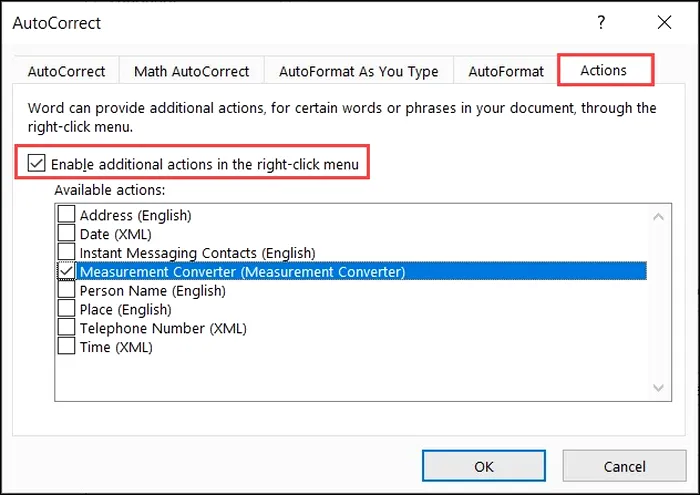Viewport: 700px width, 495px height.
Task: Tick Instant Messaging Contacts checkbox
Action: click(x=66, y=252)
